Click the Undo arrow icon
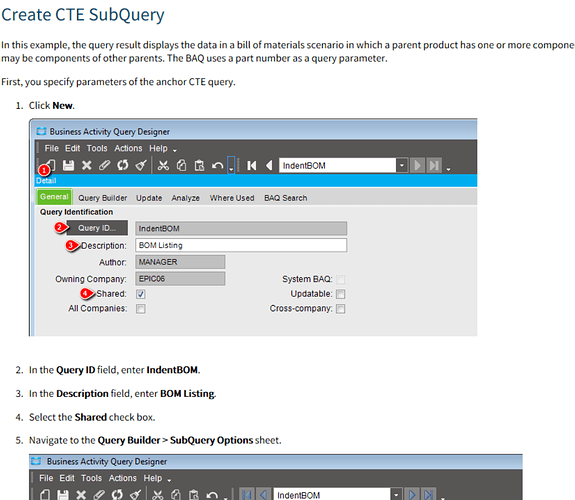575x500 pixels. coord(217,166)
